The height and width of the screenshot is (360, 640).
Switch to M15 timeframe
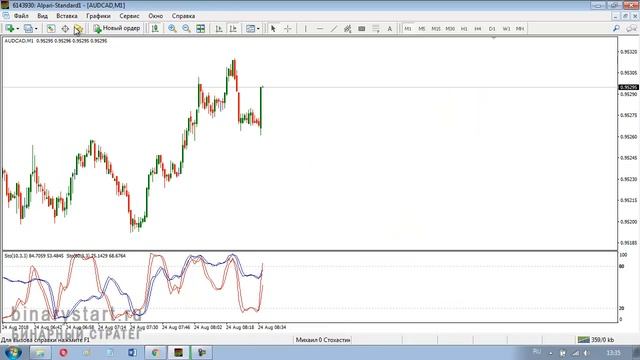click(x=436, y=29)
